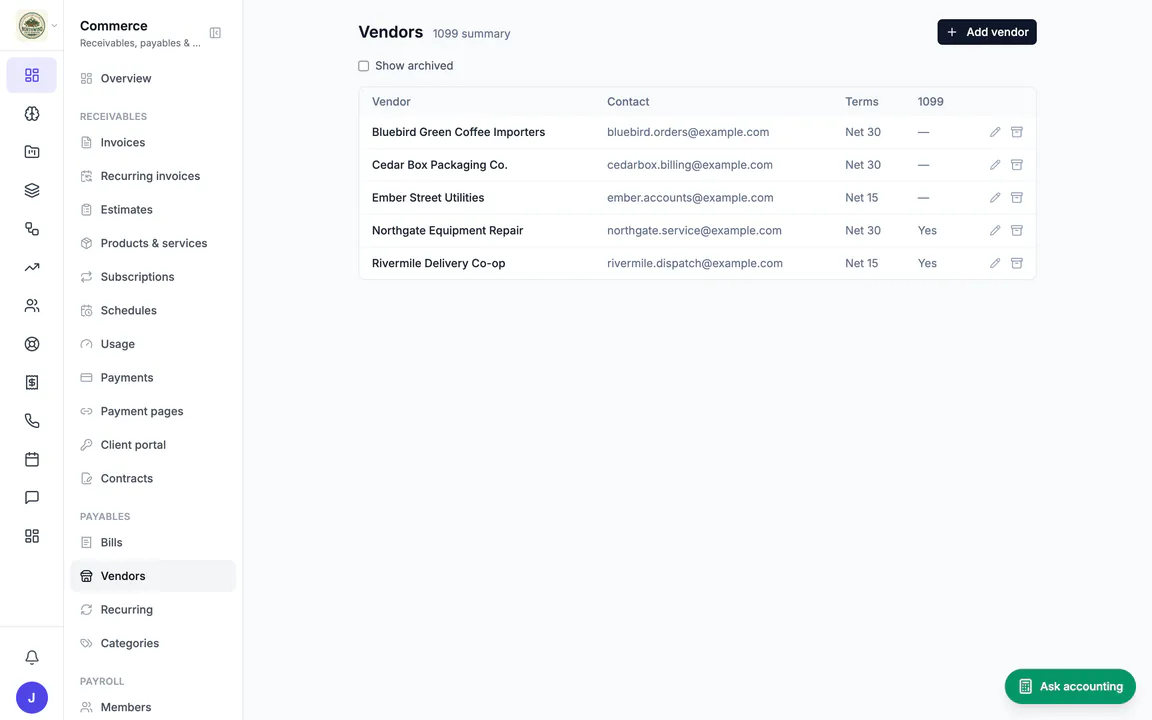Click the Terms column header
This screenshot has height=720, width=1152.
tap(862, 101)
